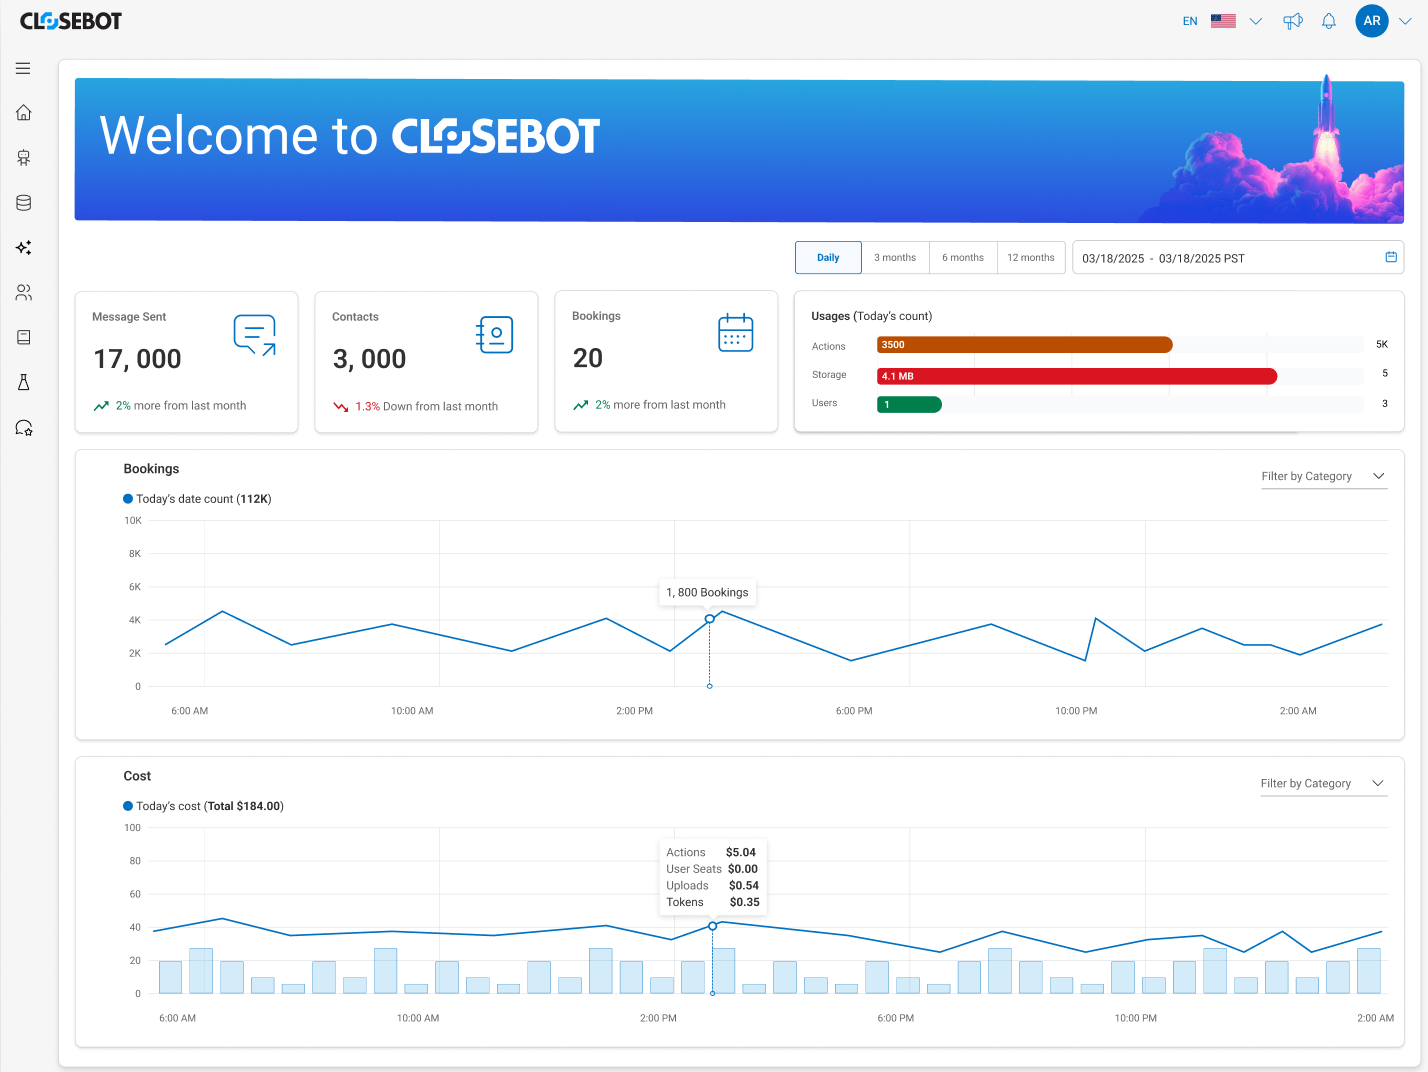Switch to the 12 months tab
1428x1072 pixels.
coord(1031,257)
